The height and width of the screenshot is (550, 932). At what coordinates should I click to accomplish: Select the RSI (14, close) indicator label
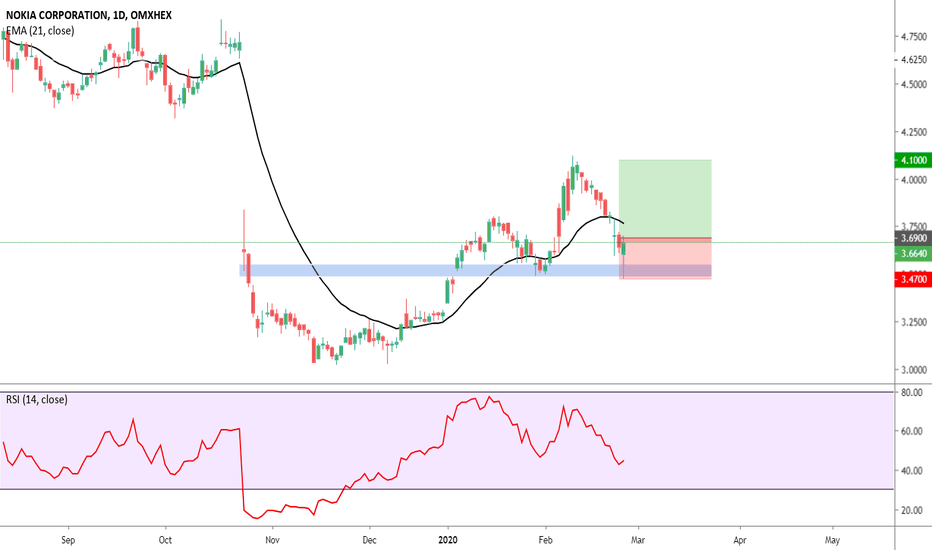click(37, 400)
